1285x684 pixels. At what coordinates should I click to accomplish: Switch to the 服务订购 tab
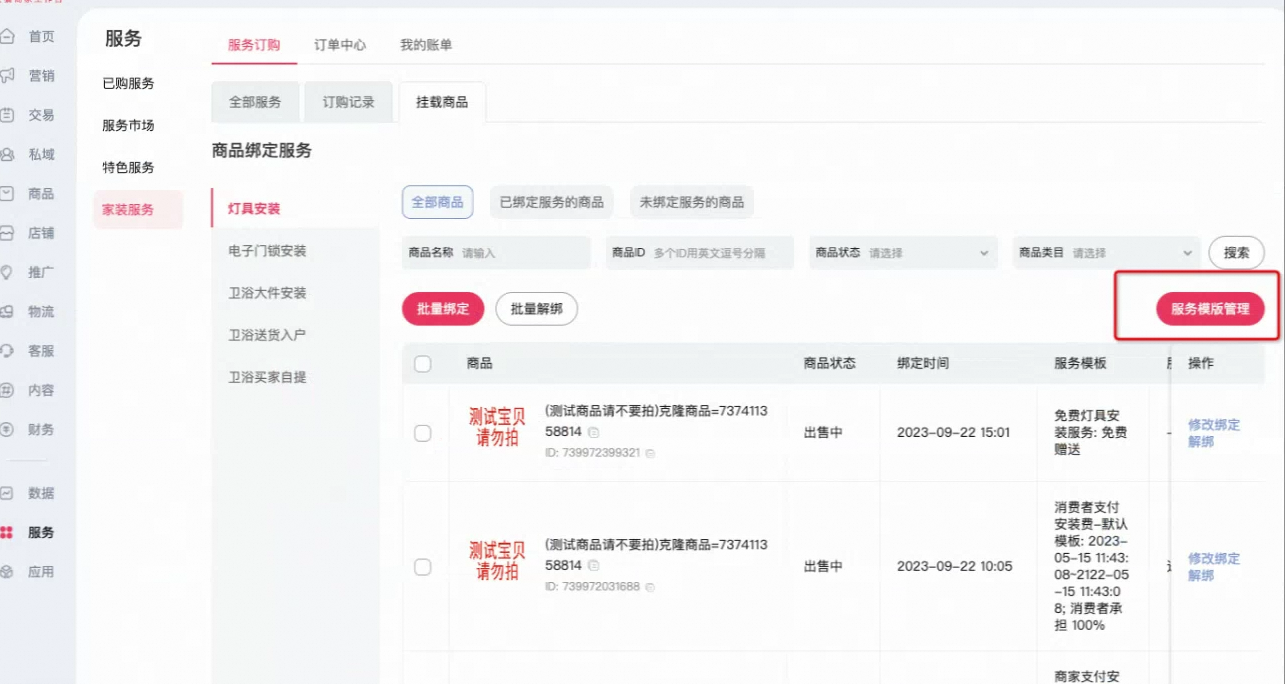[x=254, y=45]
